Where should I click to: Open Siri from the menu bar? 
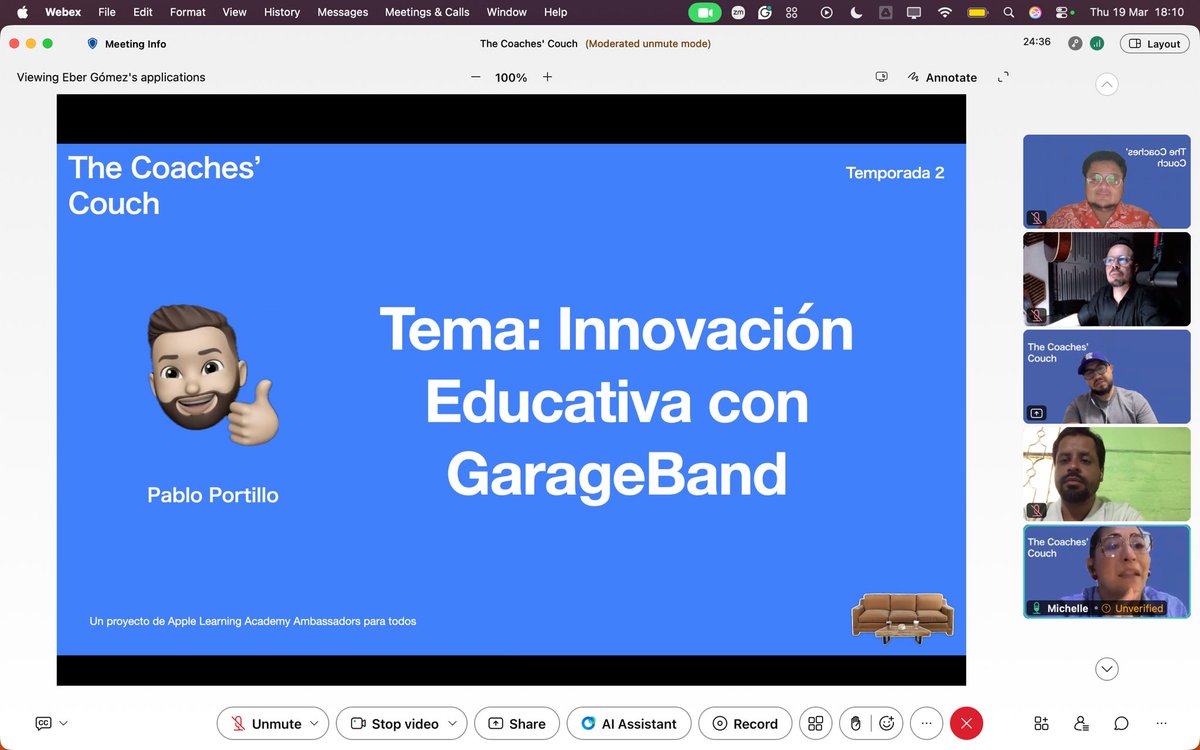[x=1035, y=12]
